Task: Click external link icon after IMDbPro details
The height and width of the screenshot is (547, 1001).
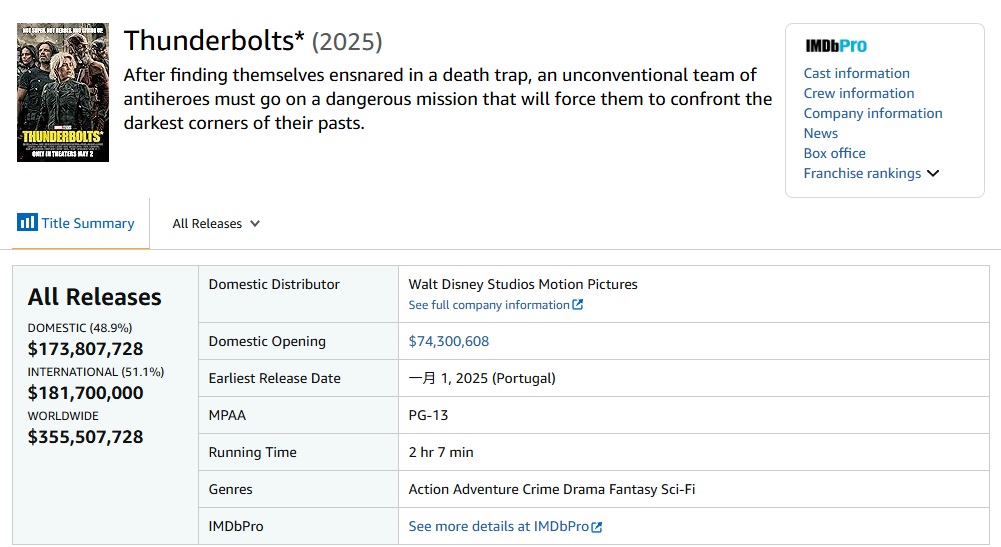Action: (x=597, y=527)
